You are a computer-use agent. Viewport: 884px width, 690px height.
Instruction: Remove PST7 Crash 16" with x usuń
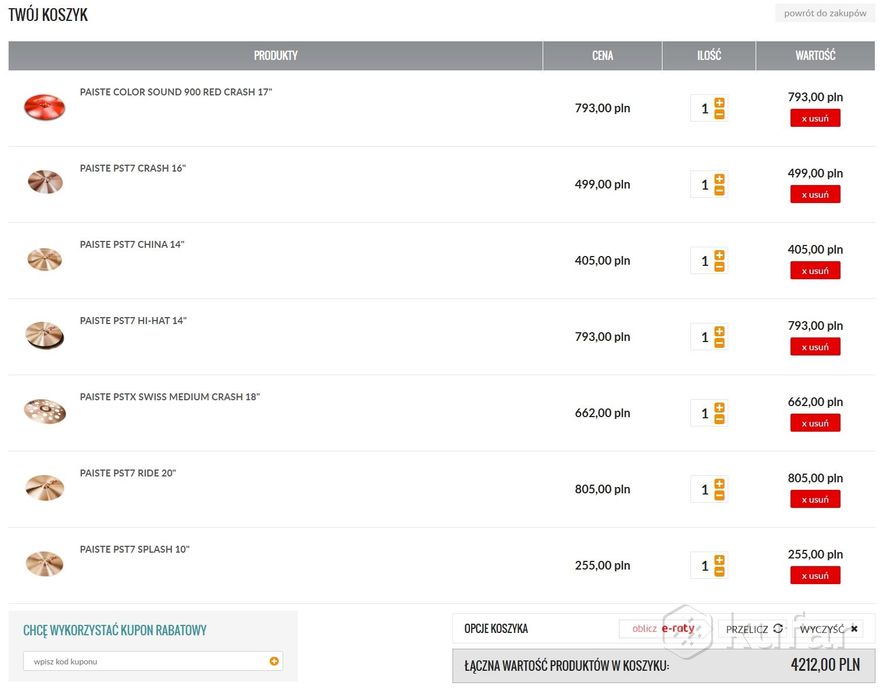pyautogui.click(x=815, y=194)
